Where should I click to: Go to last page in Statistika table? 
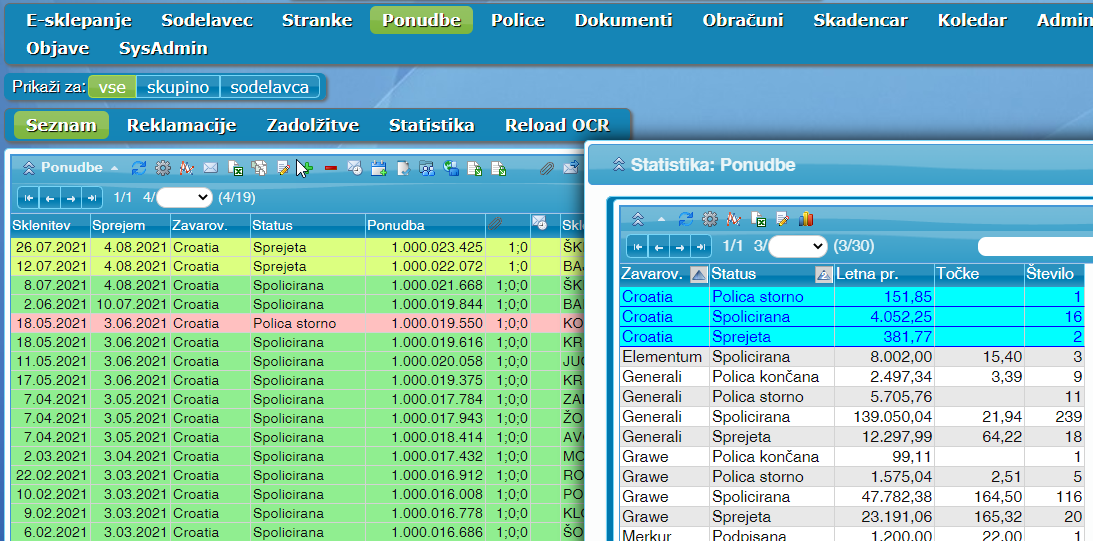click(x=701, y=246)
